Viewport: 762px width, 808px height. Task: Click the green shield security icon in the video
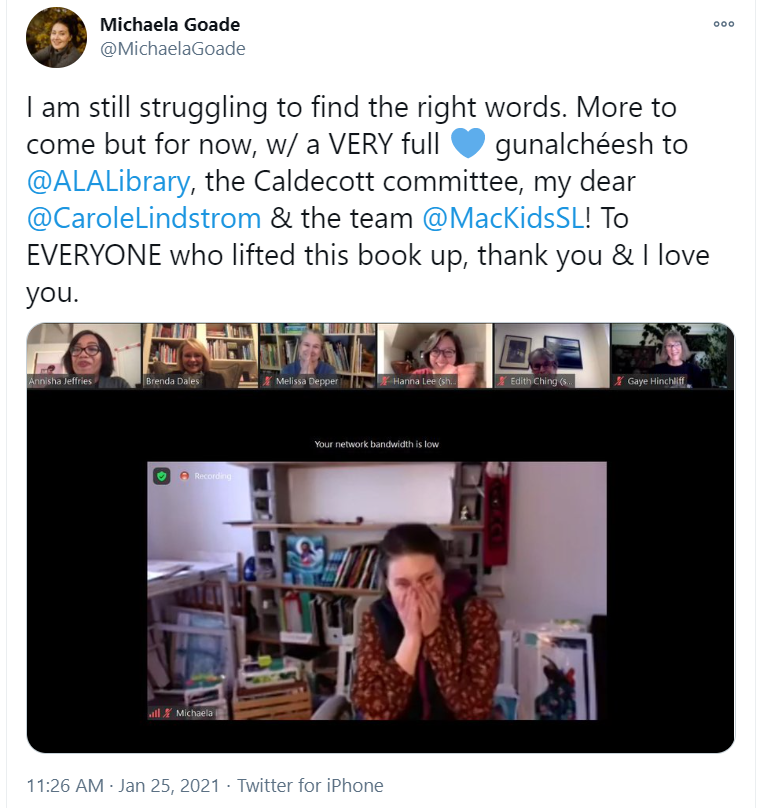coord(162,476)
